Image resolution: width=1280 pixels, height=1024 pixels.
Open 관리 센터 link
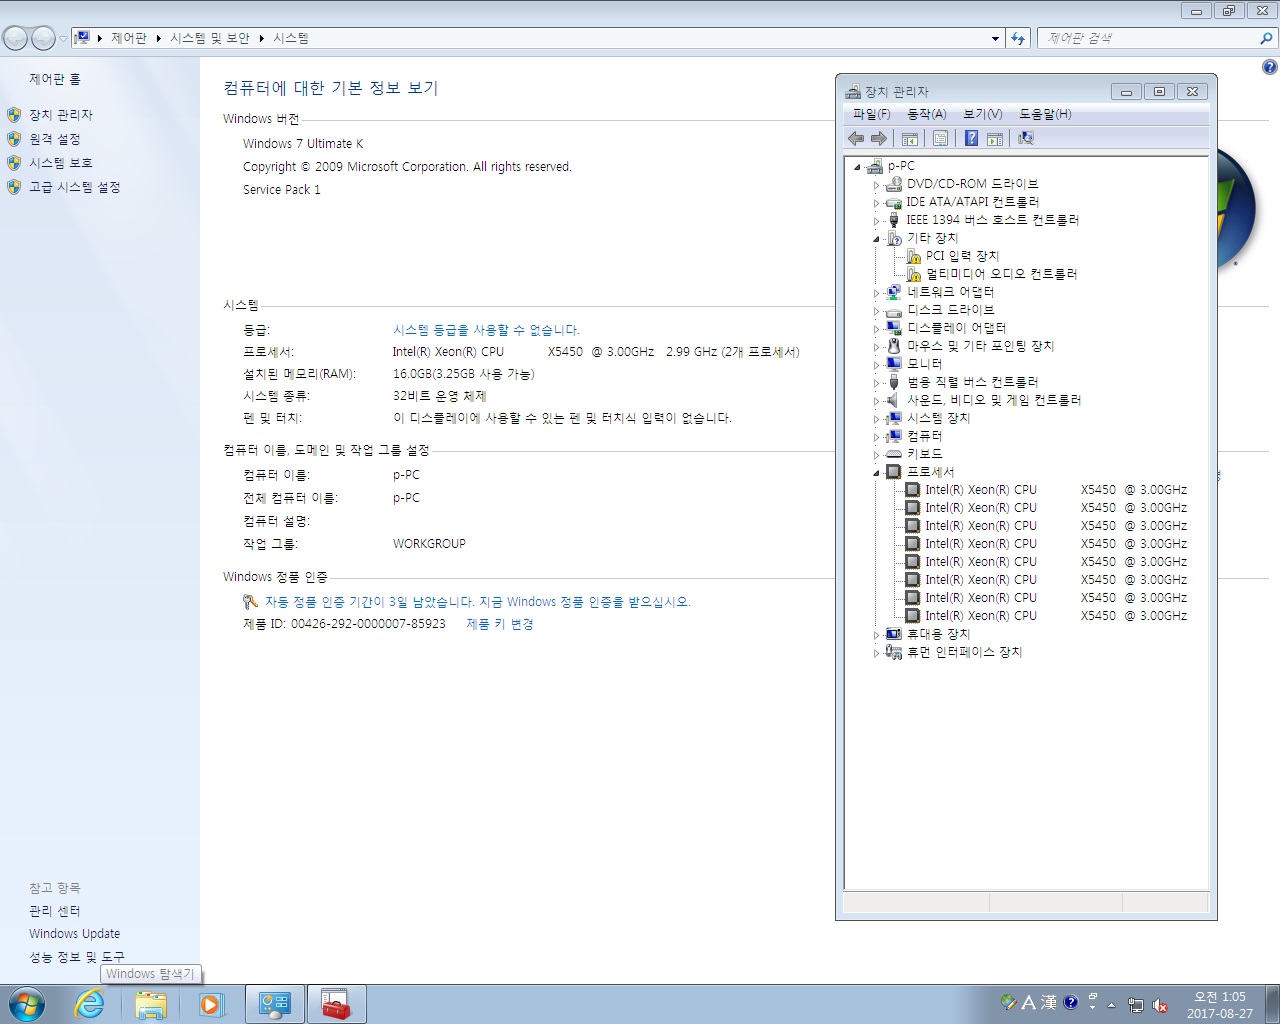coord(54,911)
